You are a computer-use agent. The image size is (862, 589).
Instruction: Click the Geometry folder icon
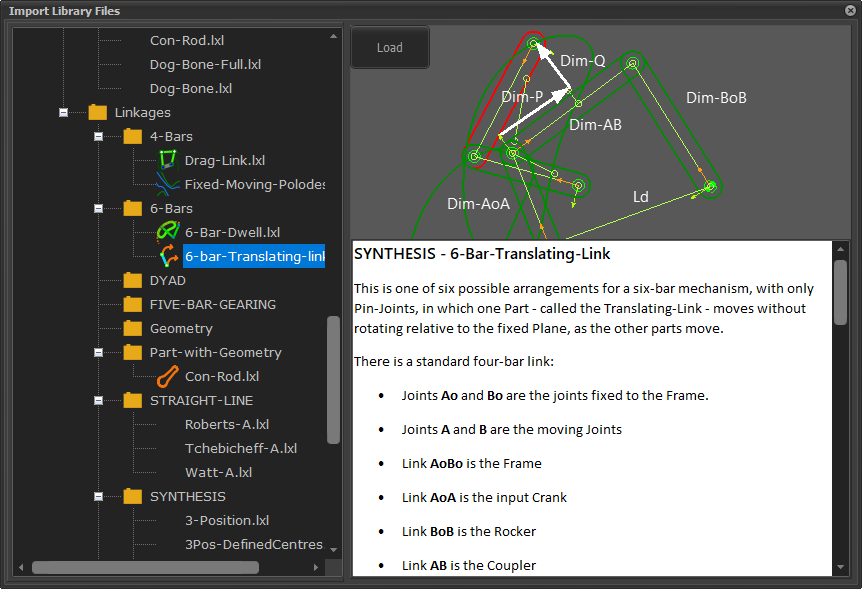[133, 328]
